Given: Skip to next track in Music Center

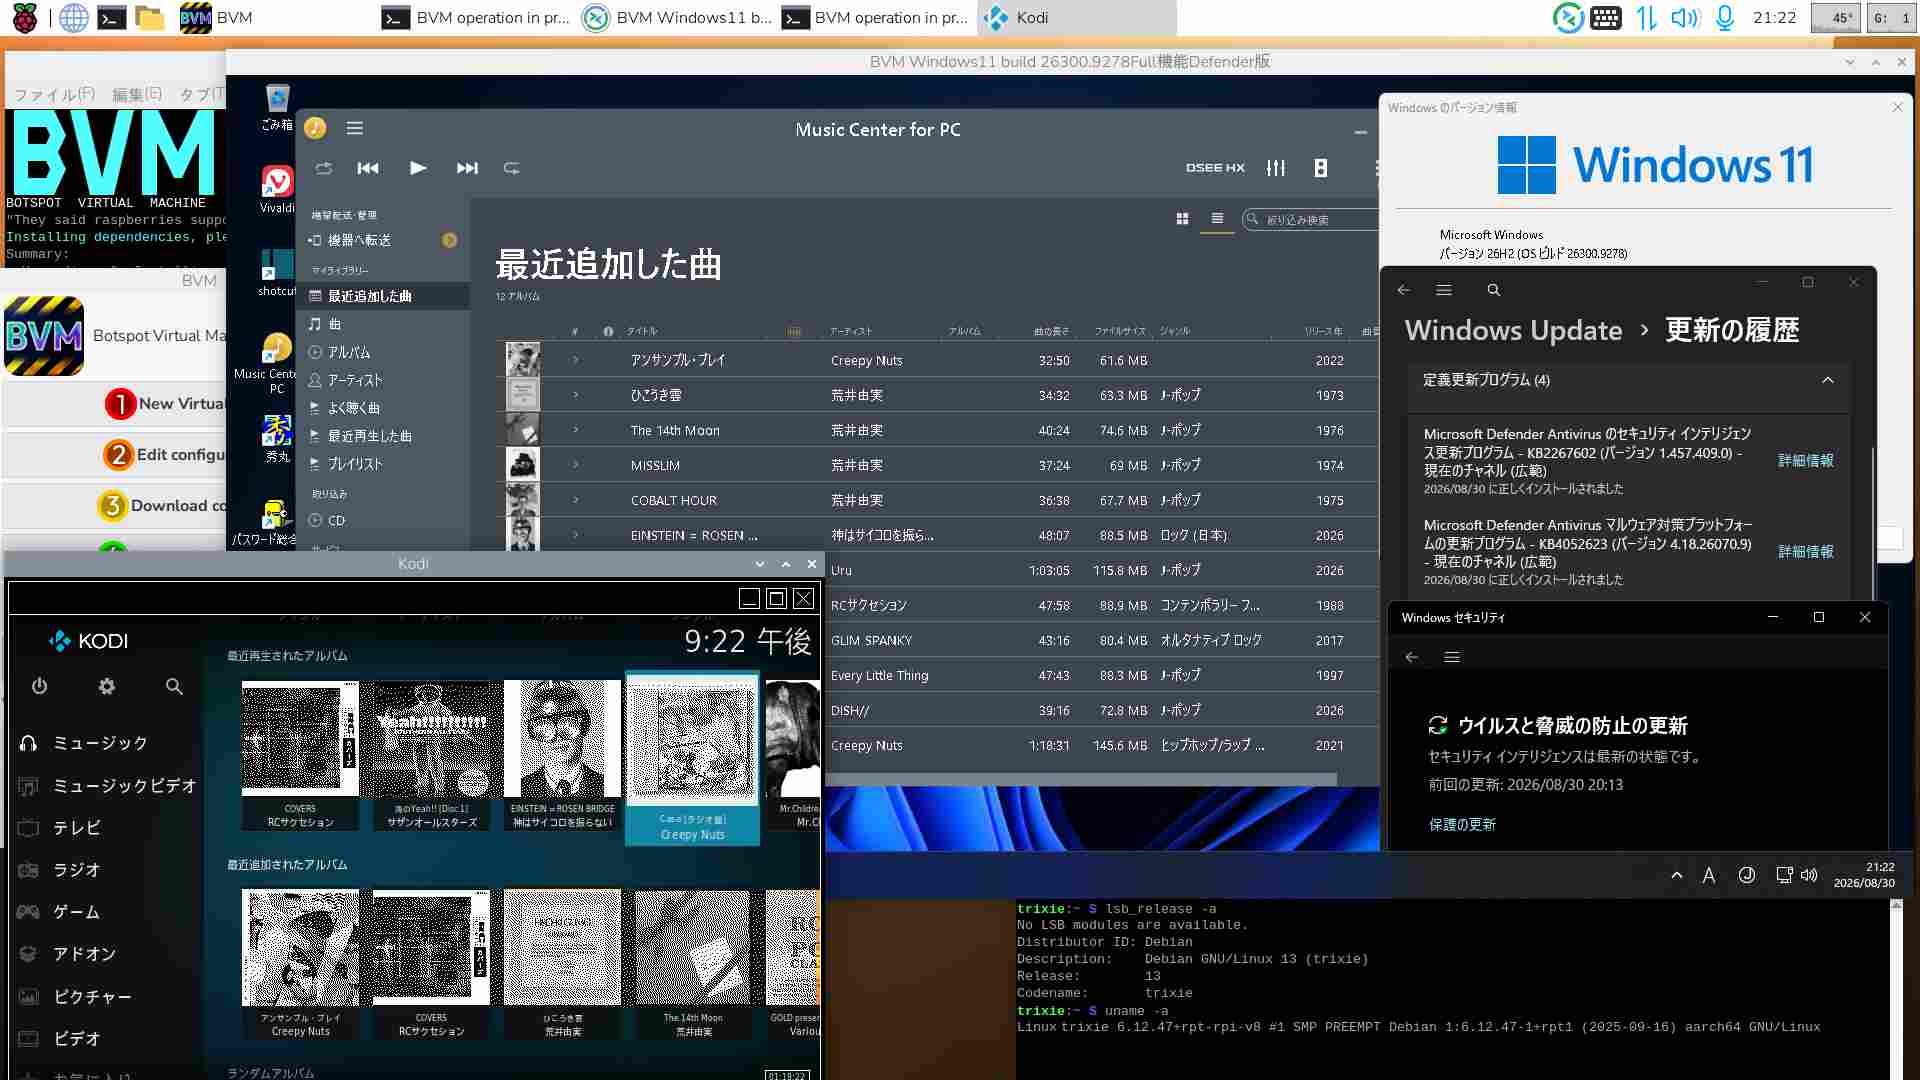Looking at the screenshot, I should 467,168.
